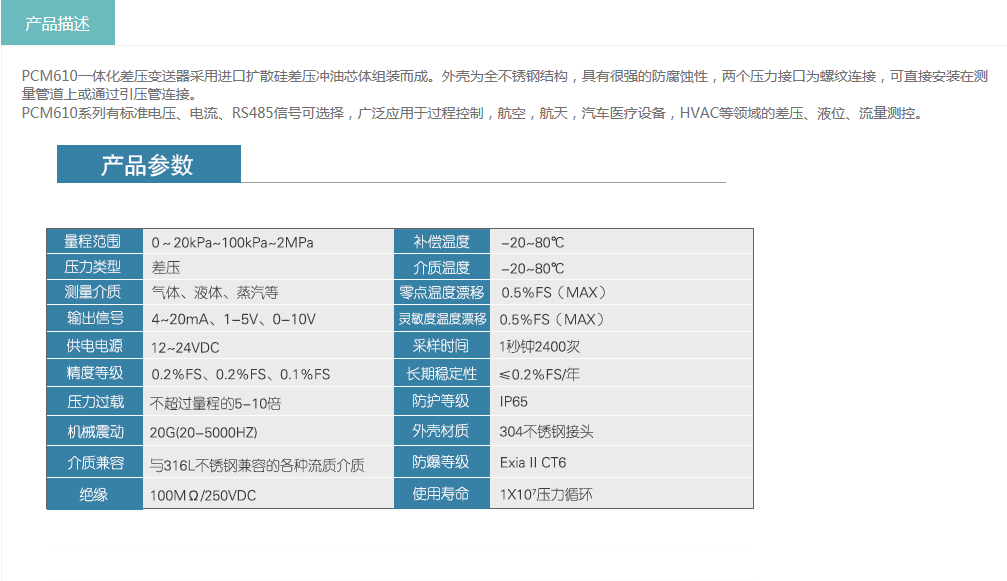
Task: Click the description paragraph starting with PCM610一体化差压变送器
Action: click(505, 85)
